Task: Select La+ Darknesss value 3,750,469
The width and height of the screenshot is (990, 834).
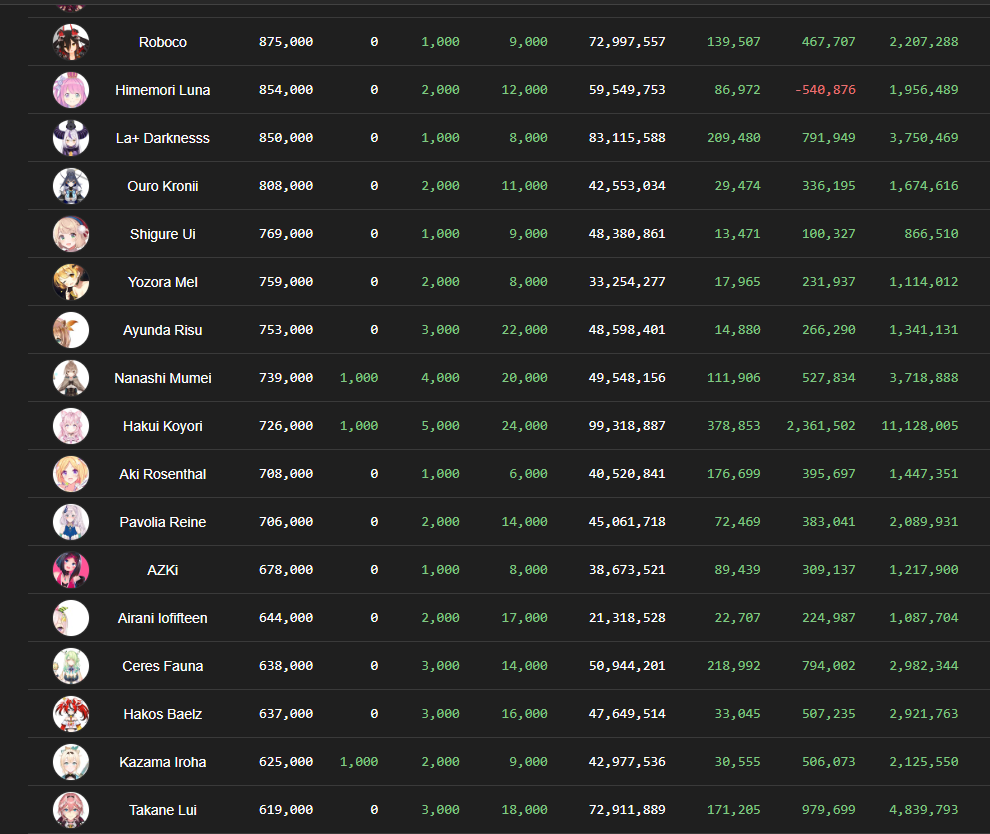Action: pos(924,138)
